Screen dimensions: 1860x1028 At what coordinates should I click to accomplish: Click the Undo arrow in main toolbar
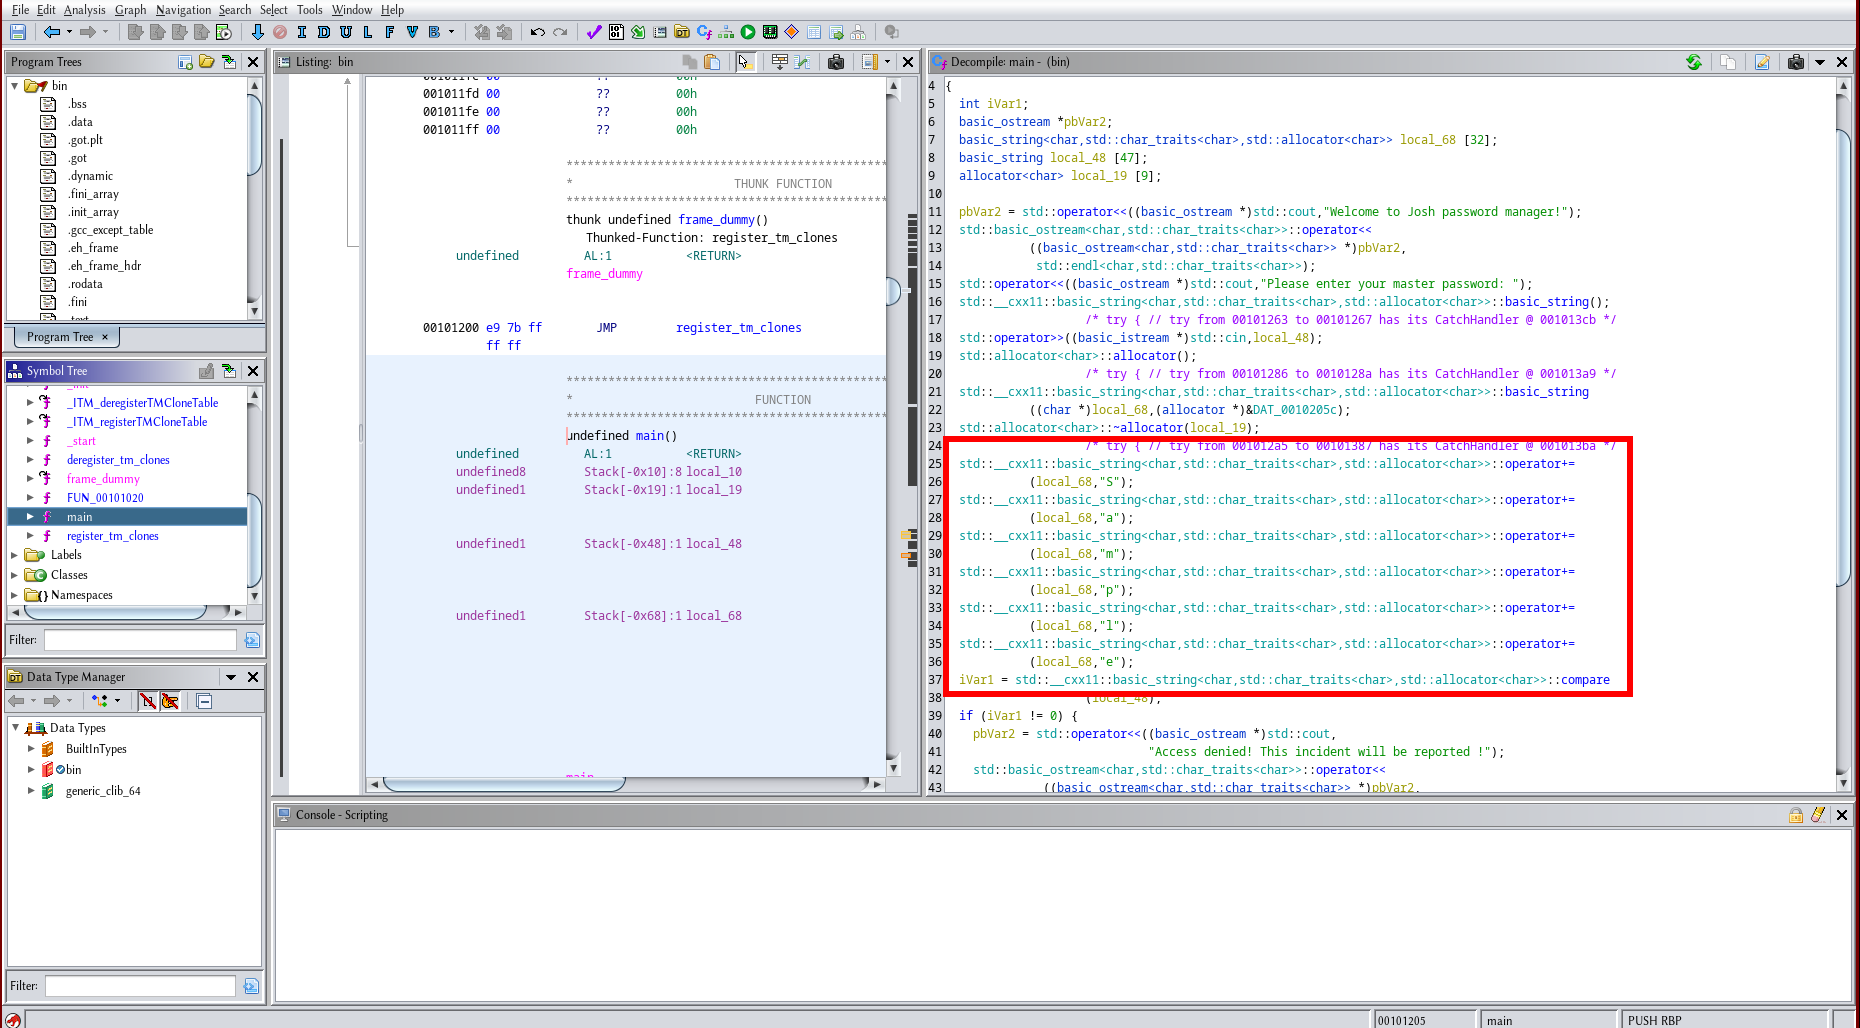pos(538,32)
